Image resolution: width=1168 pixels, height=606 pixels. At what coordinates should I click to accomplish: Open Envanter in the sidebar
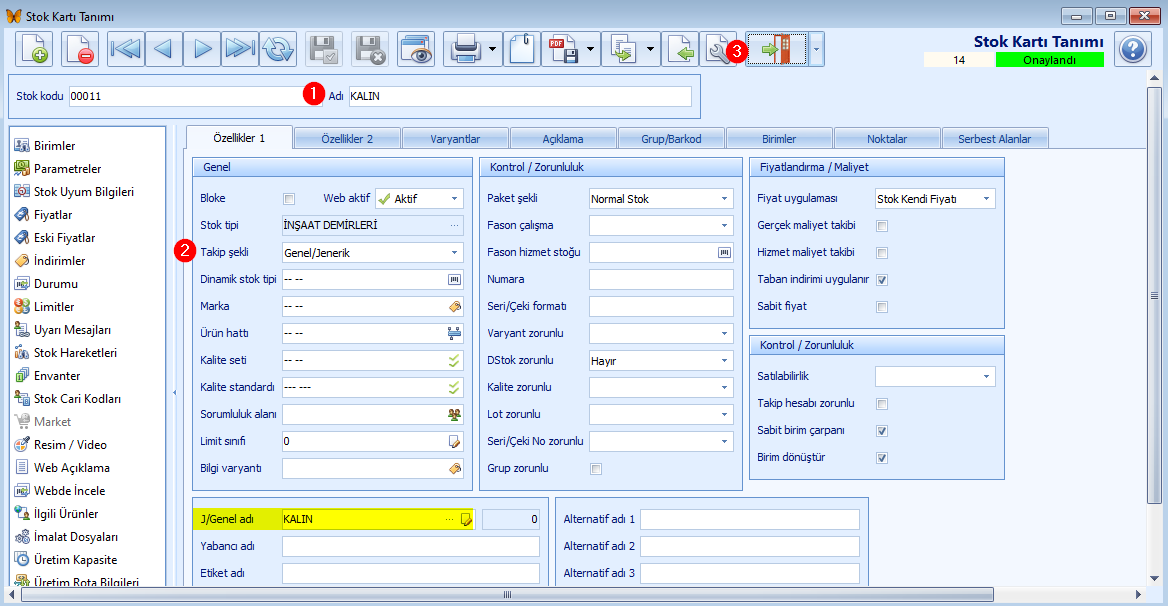tap(57, 376)
